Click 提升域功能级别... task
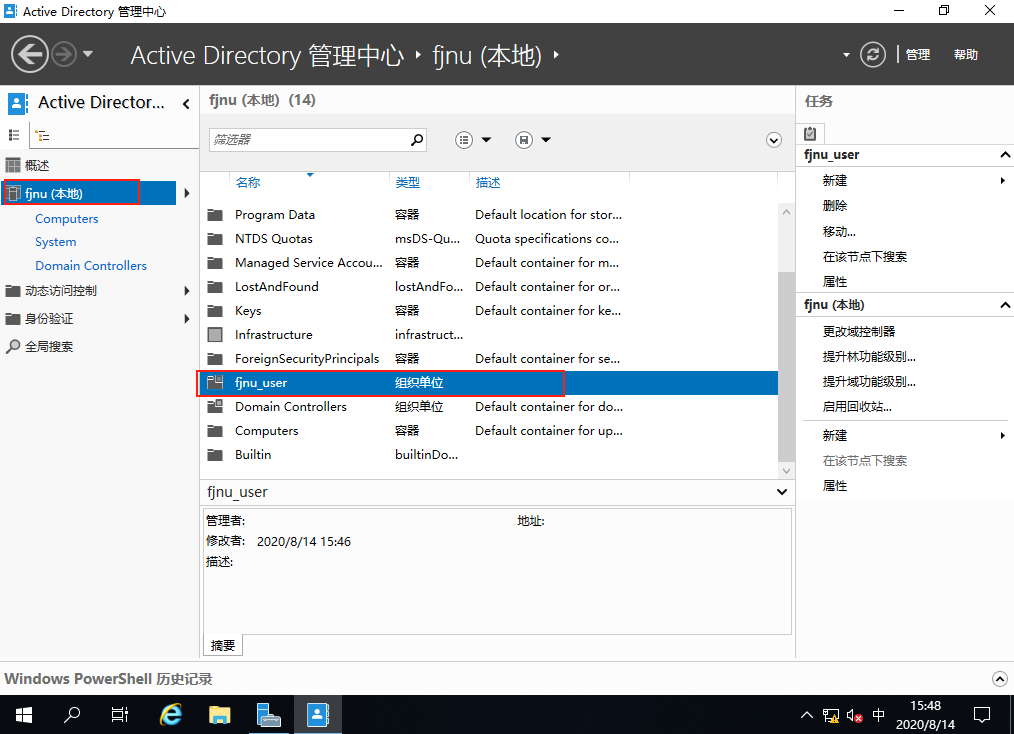 pyautogui.click(x=869, y=382)
